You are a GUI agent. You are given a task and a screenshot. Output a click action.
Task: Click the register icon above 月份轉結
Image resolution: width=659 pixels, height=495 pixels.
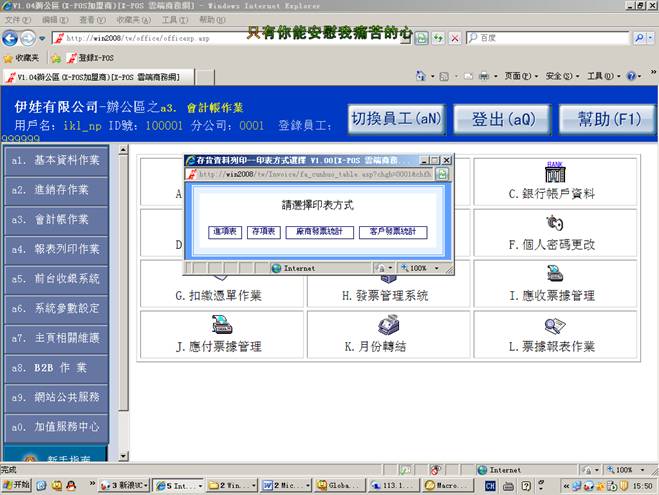(x=387, y=325)
